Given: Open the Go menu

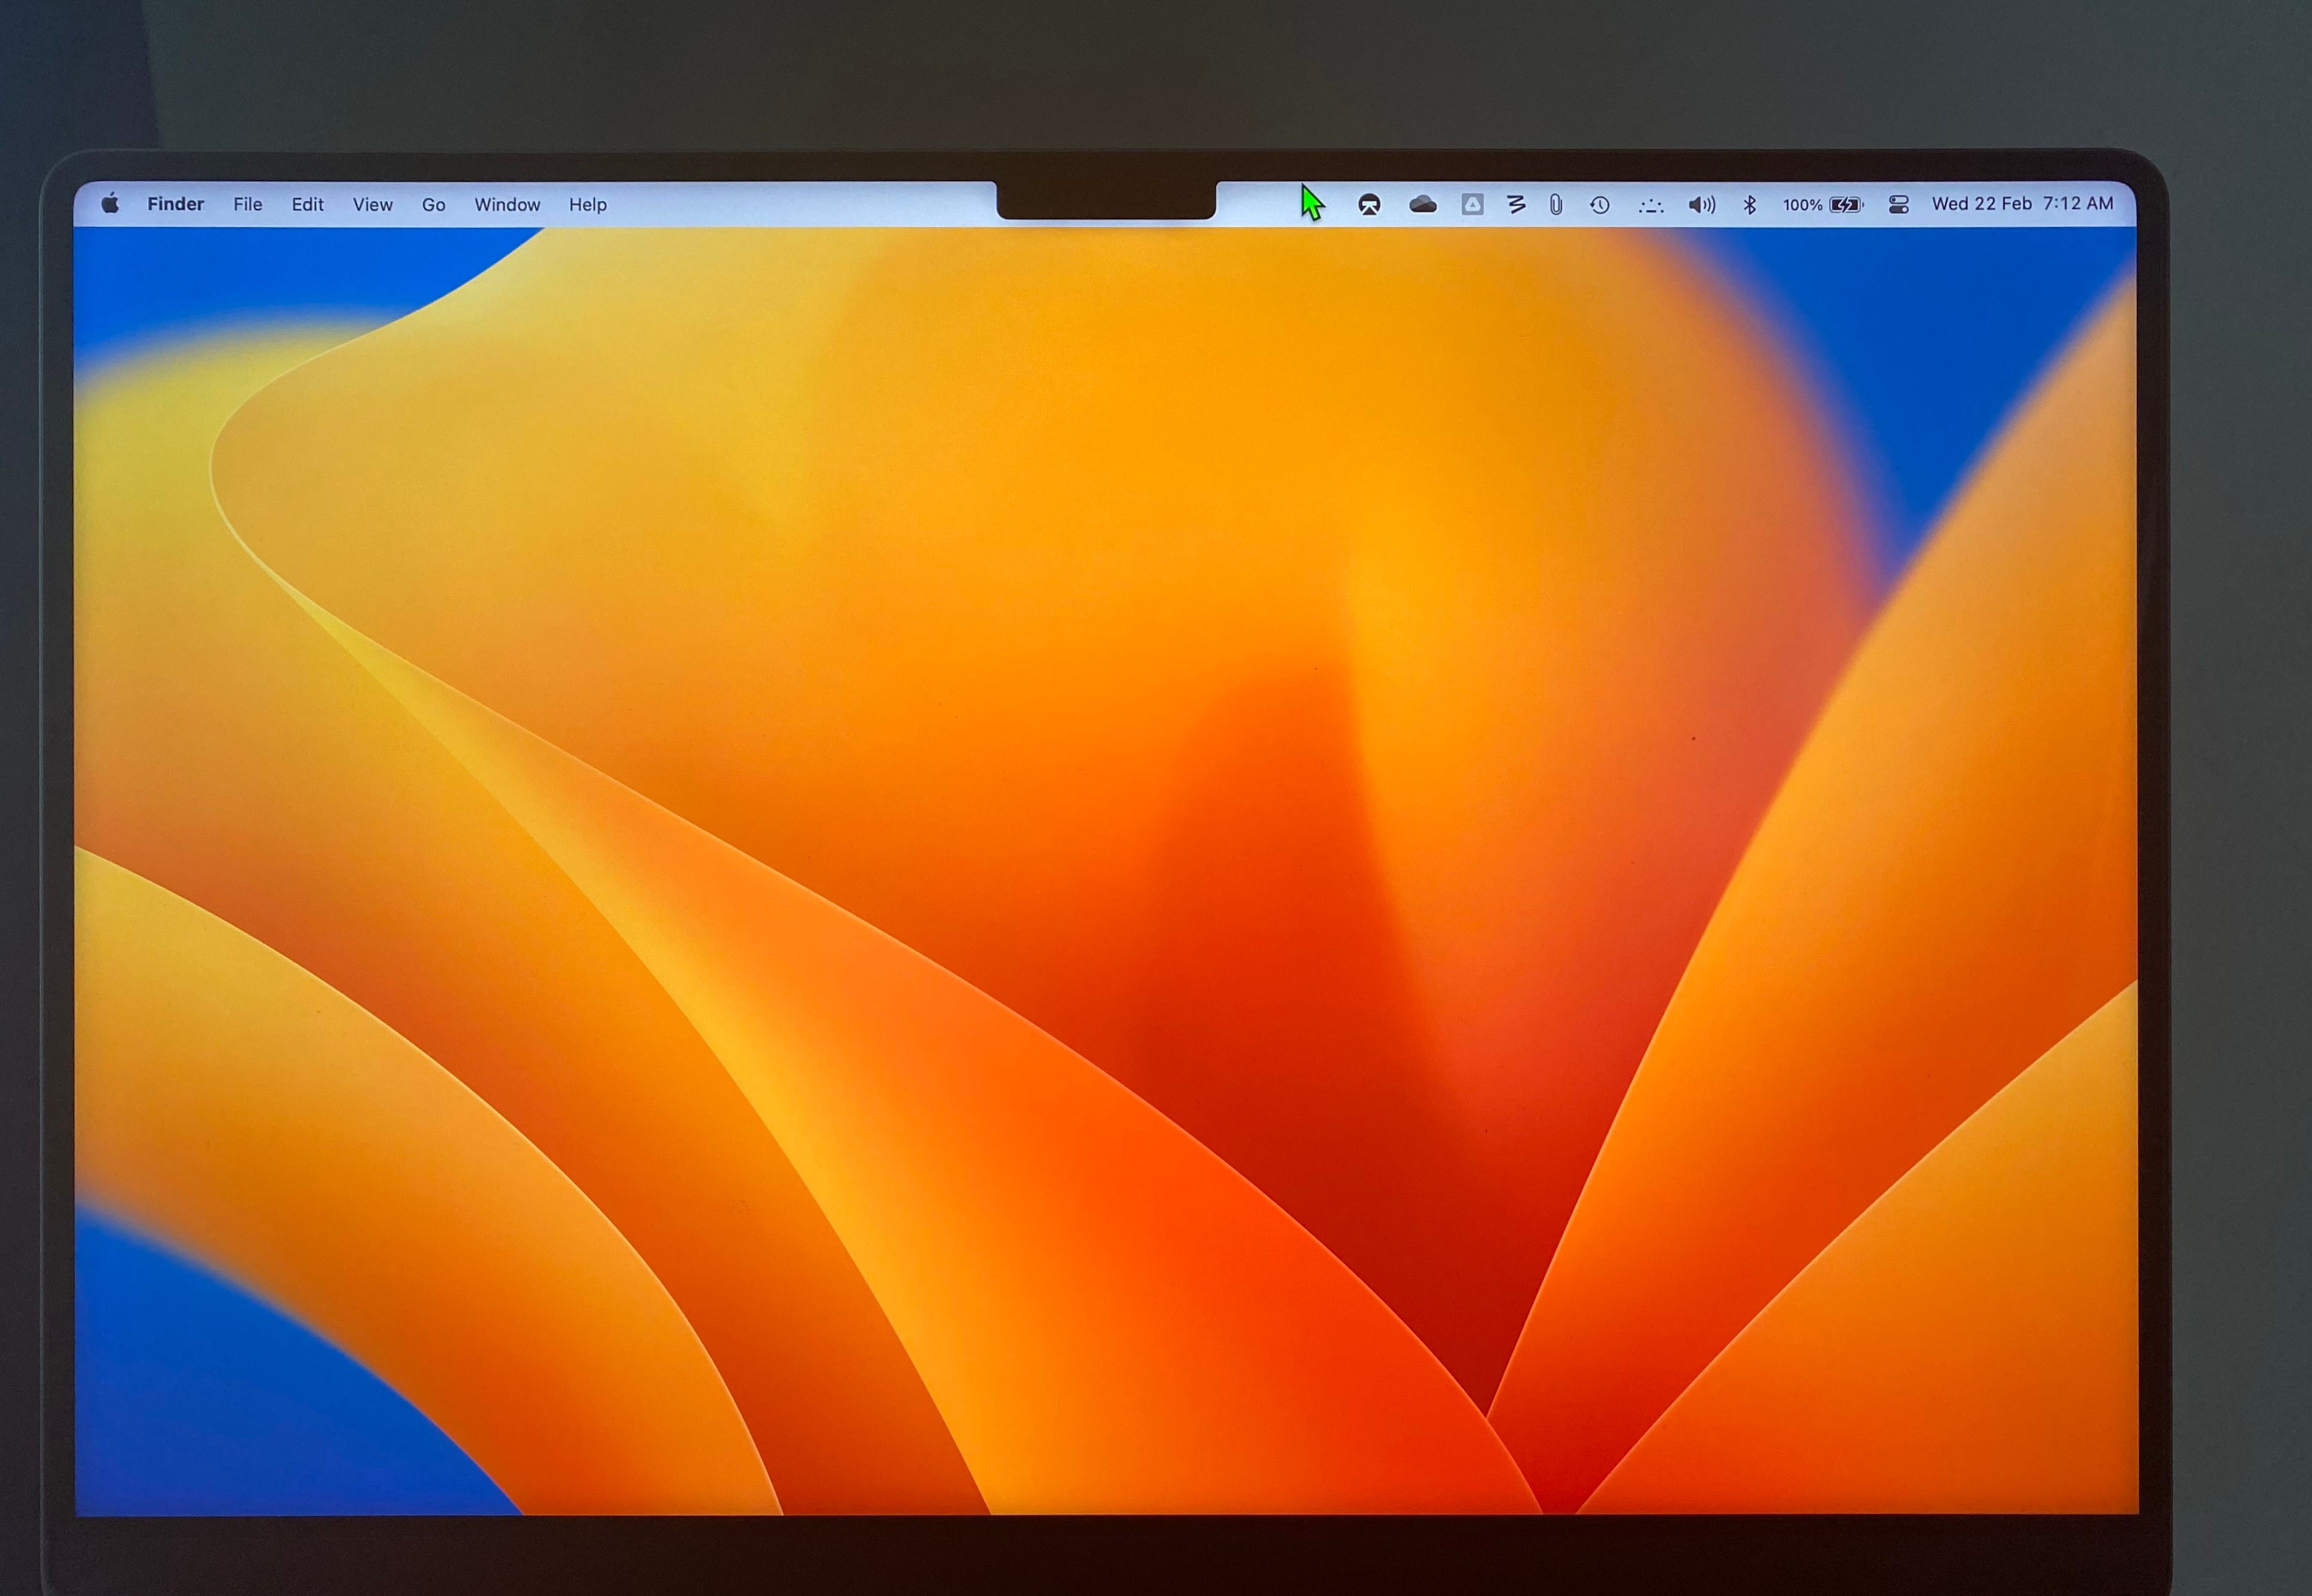Looking at the screenshot, I should click(434, 204).
